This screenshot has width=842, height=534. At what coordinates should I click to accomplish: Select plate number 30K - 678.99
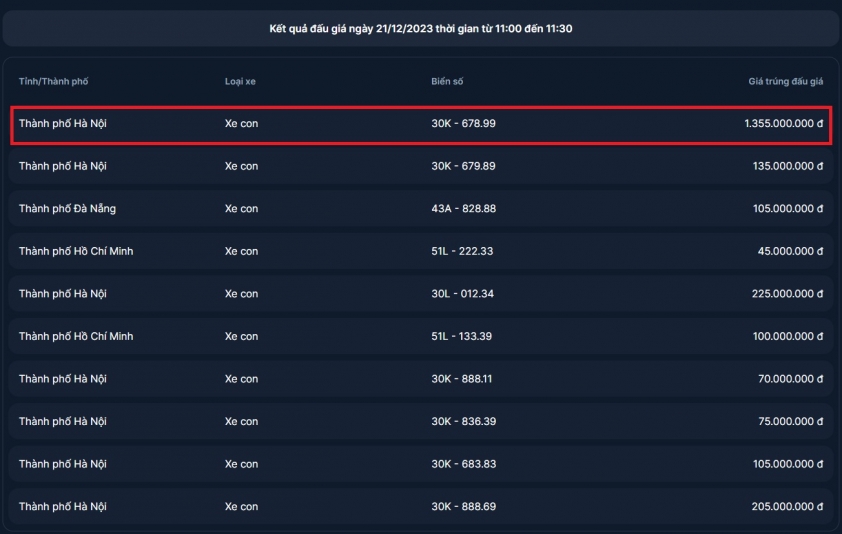coord(464,124)
